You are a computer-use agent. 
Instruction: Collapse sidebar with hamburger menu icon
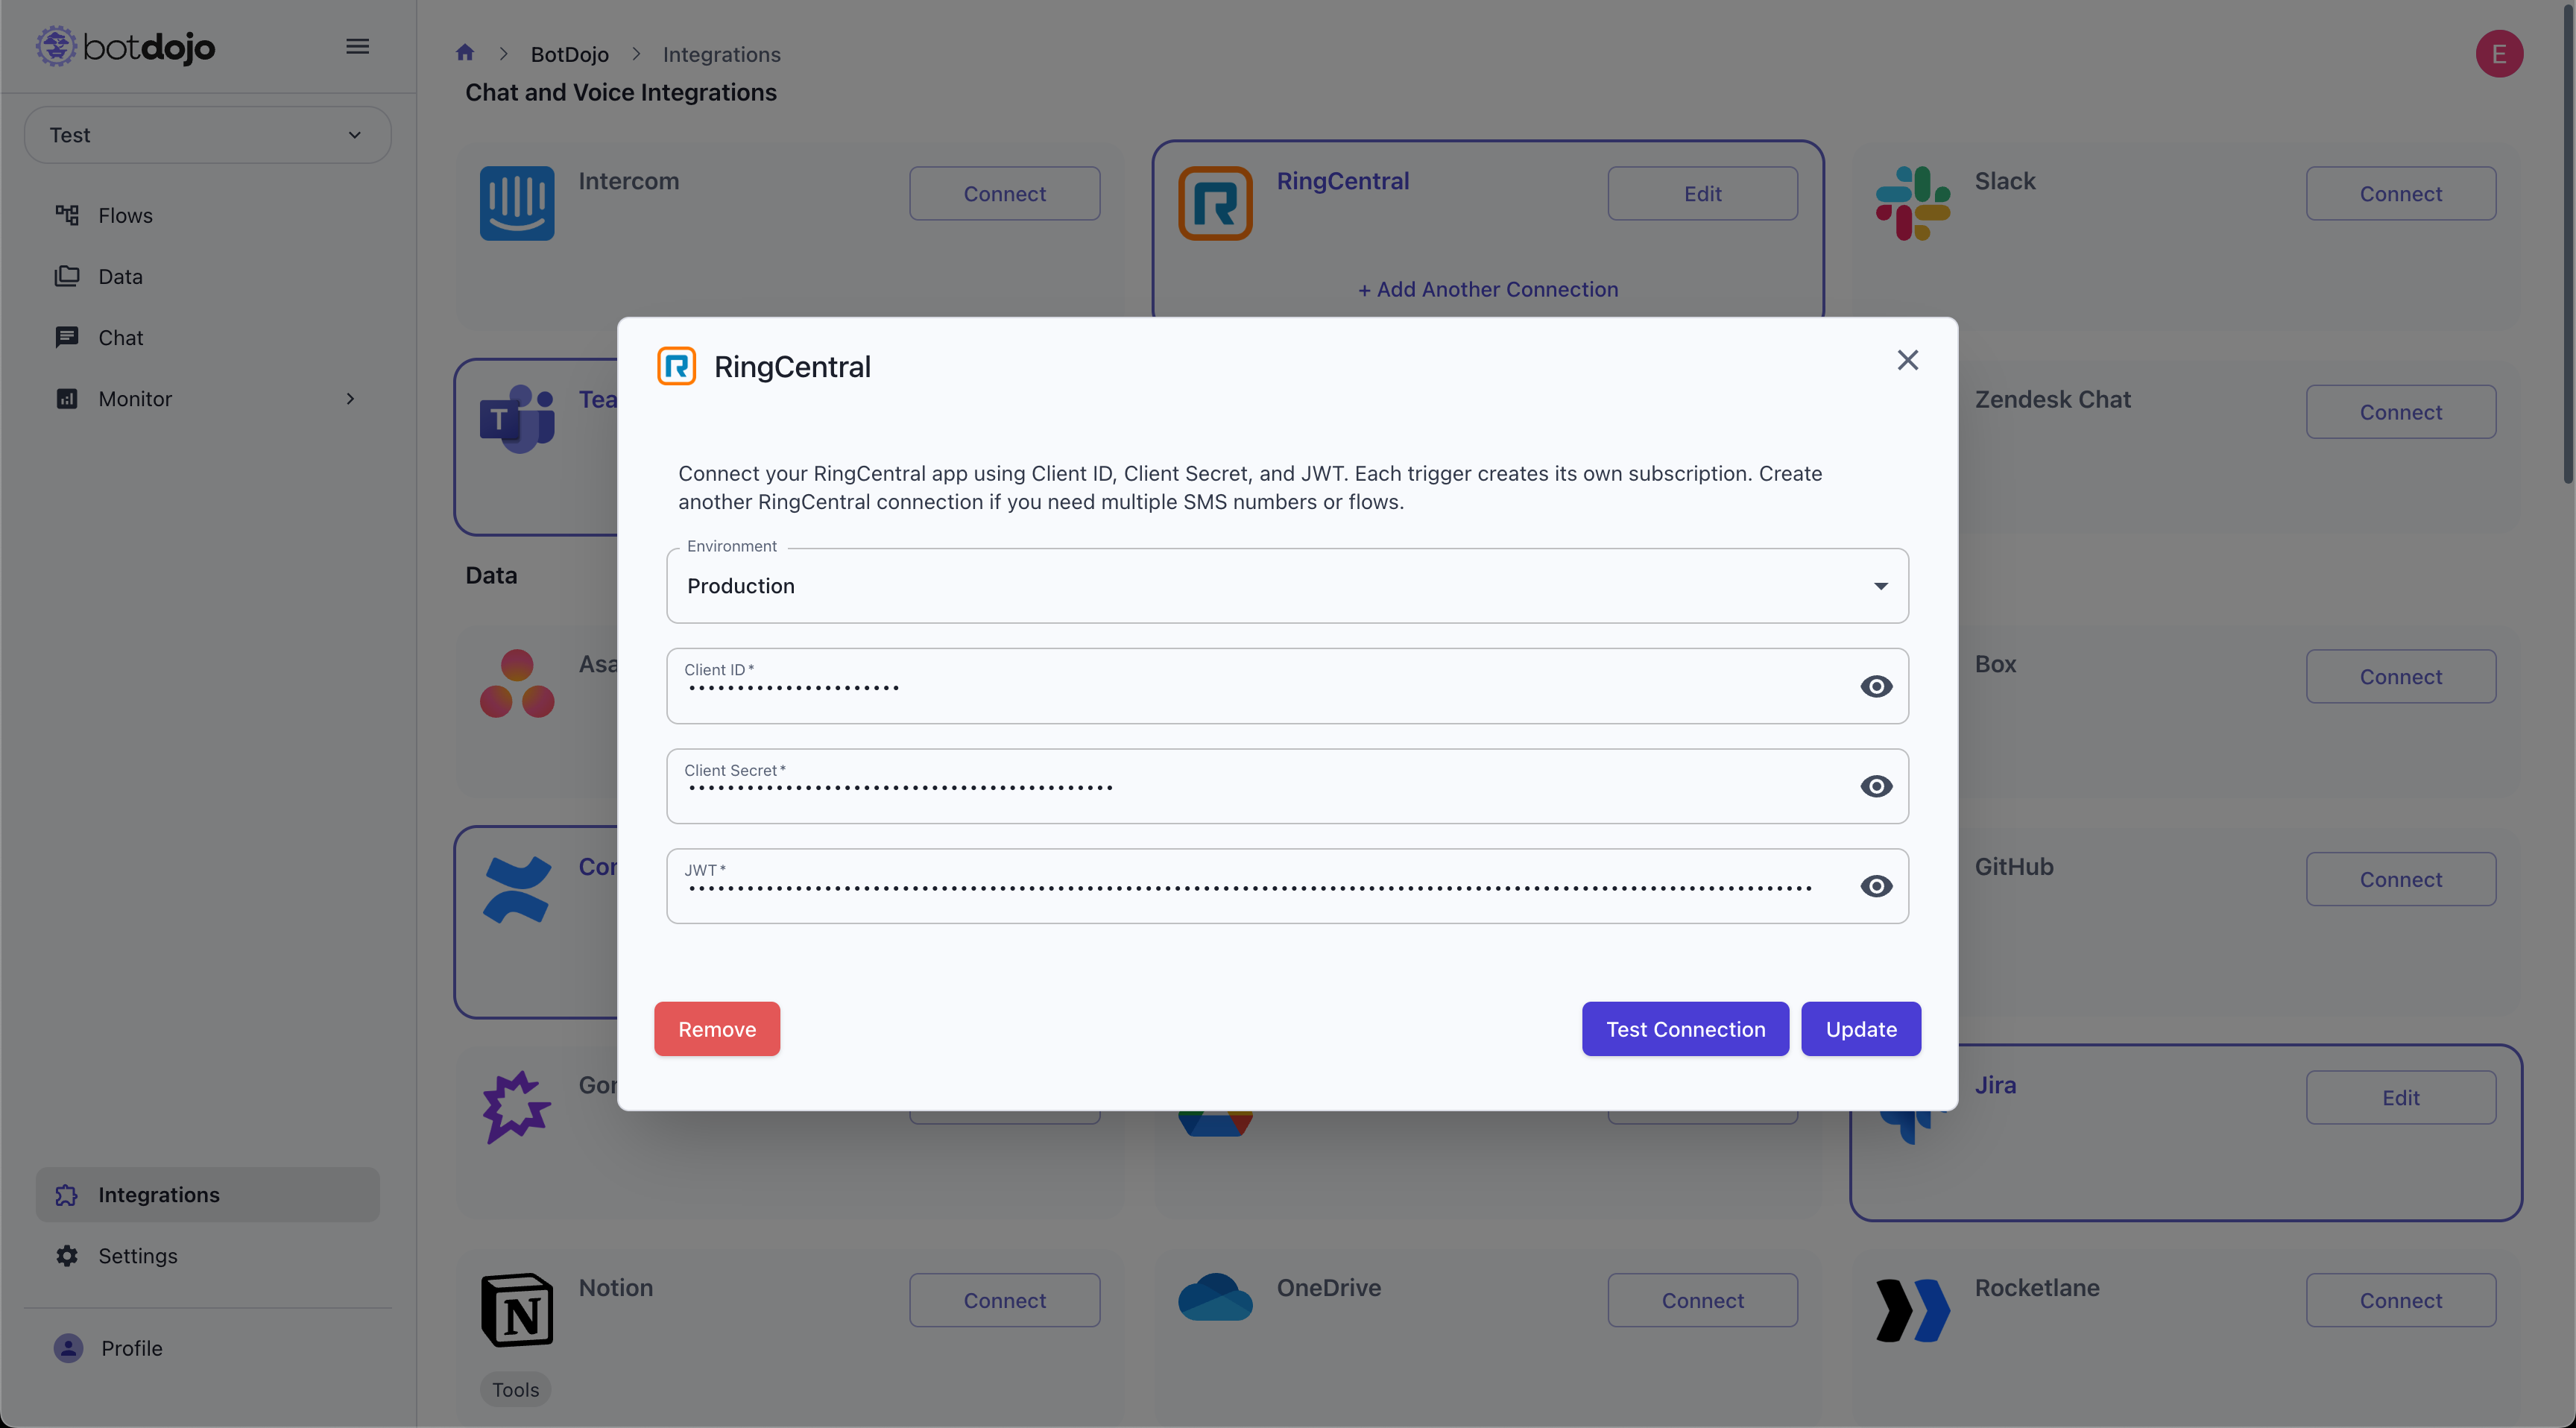[357, 46]
